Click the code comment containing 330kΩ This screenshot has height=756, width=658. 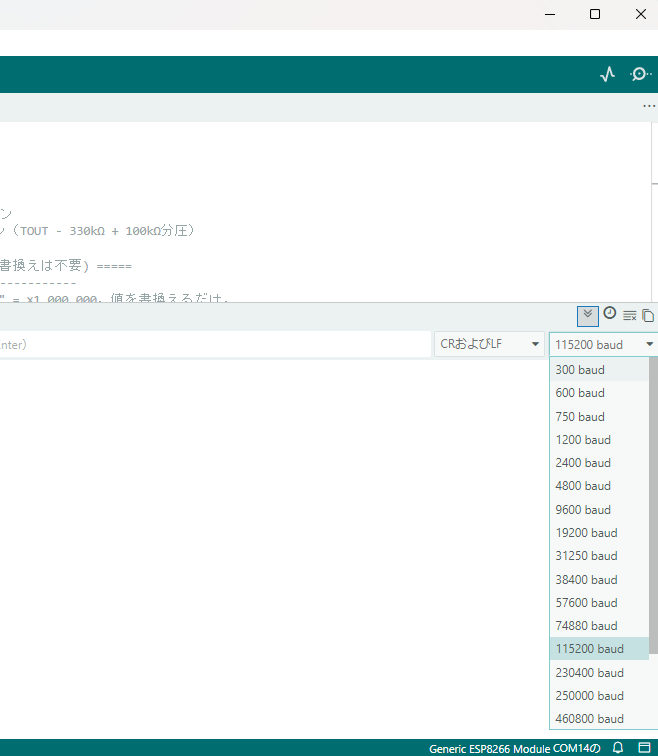[97, 231]
